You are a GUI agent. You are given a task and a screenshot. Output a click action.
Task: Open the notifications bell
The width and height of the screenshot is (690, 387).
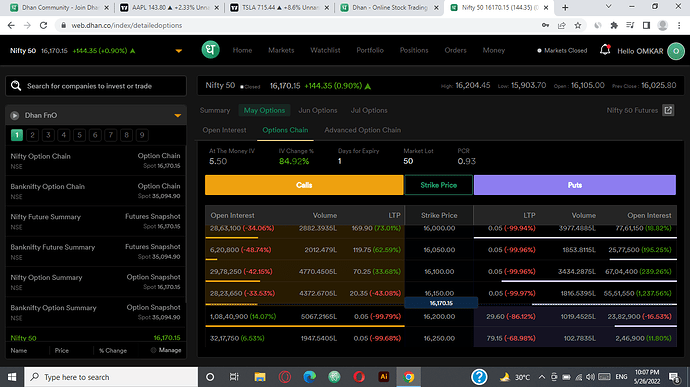coord(605,50)
